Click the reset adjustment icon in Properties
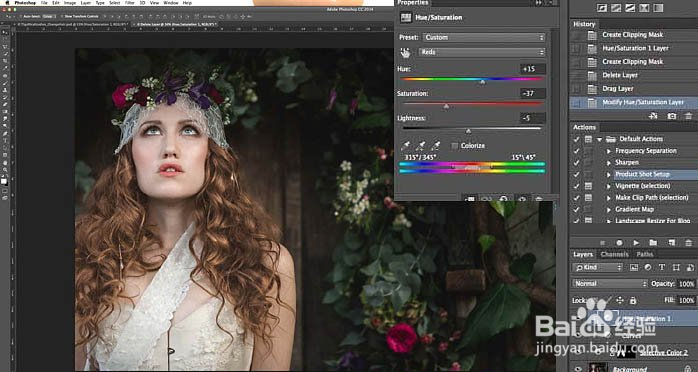This screenshot has width=698, height=372. pyautogui.click(x=504, y=199)
